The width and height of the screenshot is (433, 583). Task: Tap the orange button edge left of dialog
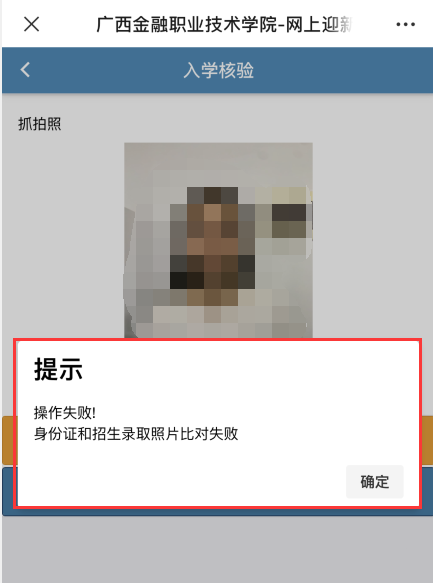tap(8, 441)
